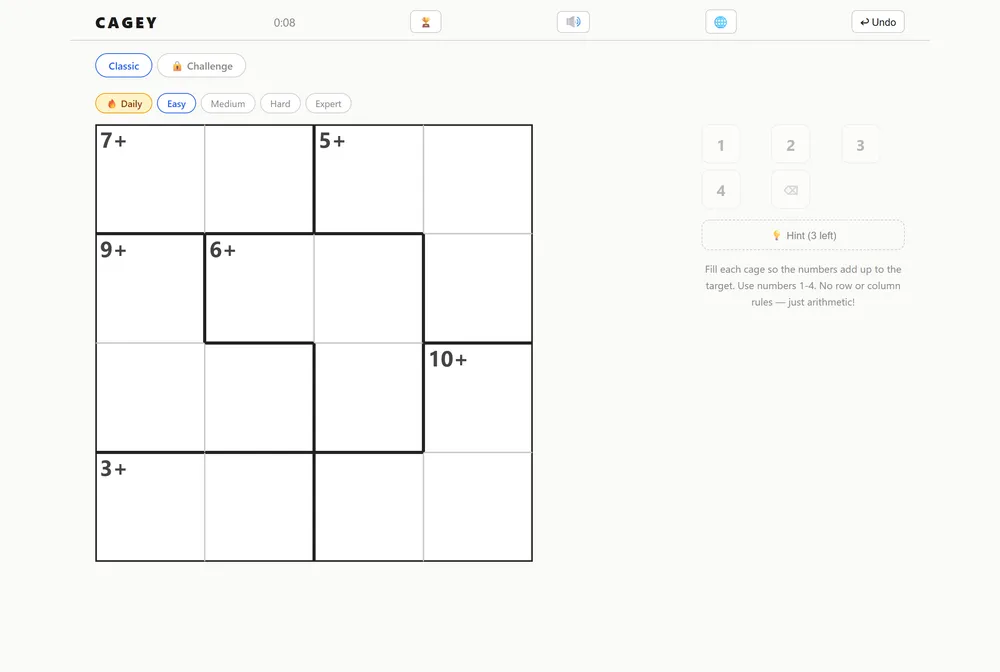Select the Classic mode tab
The width and height of the screenshot is (1000, 672).
click(124, 66)
